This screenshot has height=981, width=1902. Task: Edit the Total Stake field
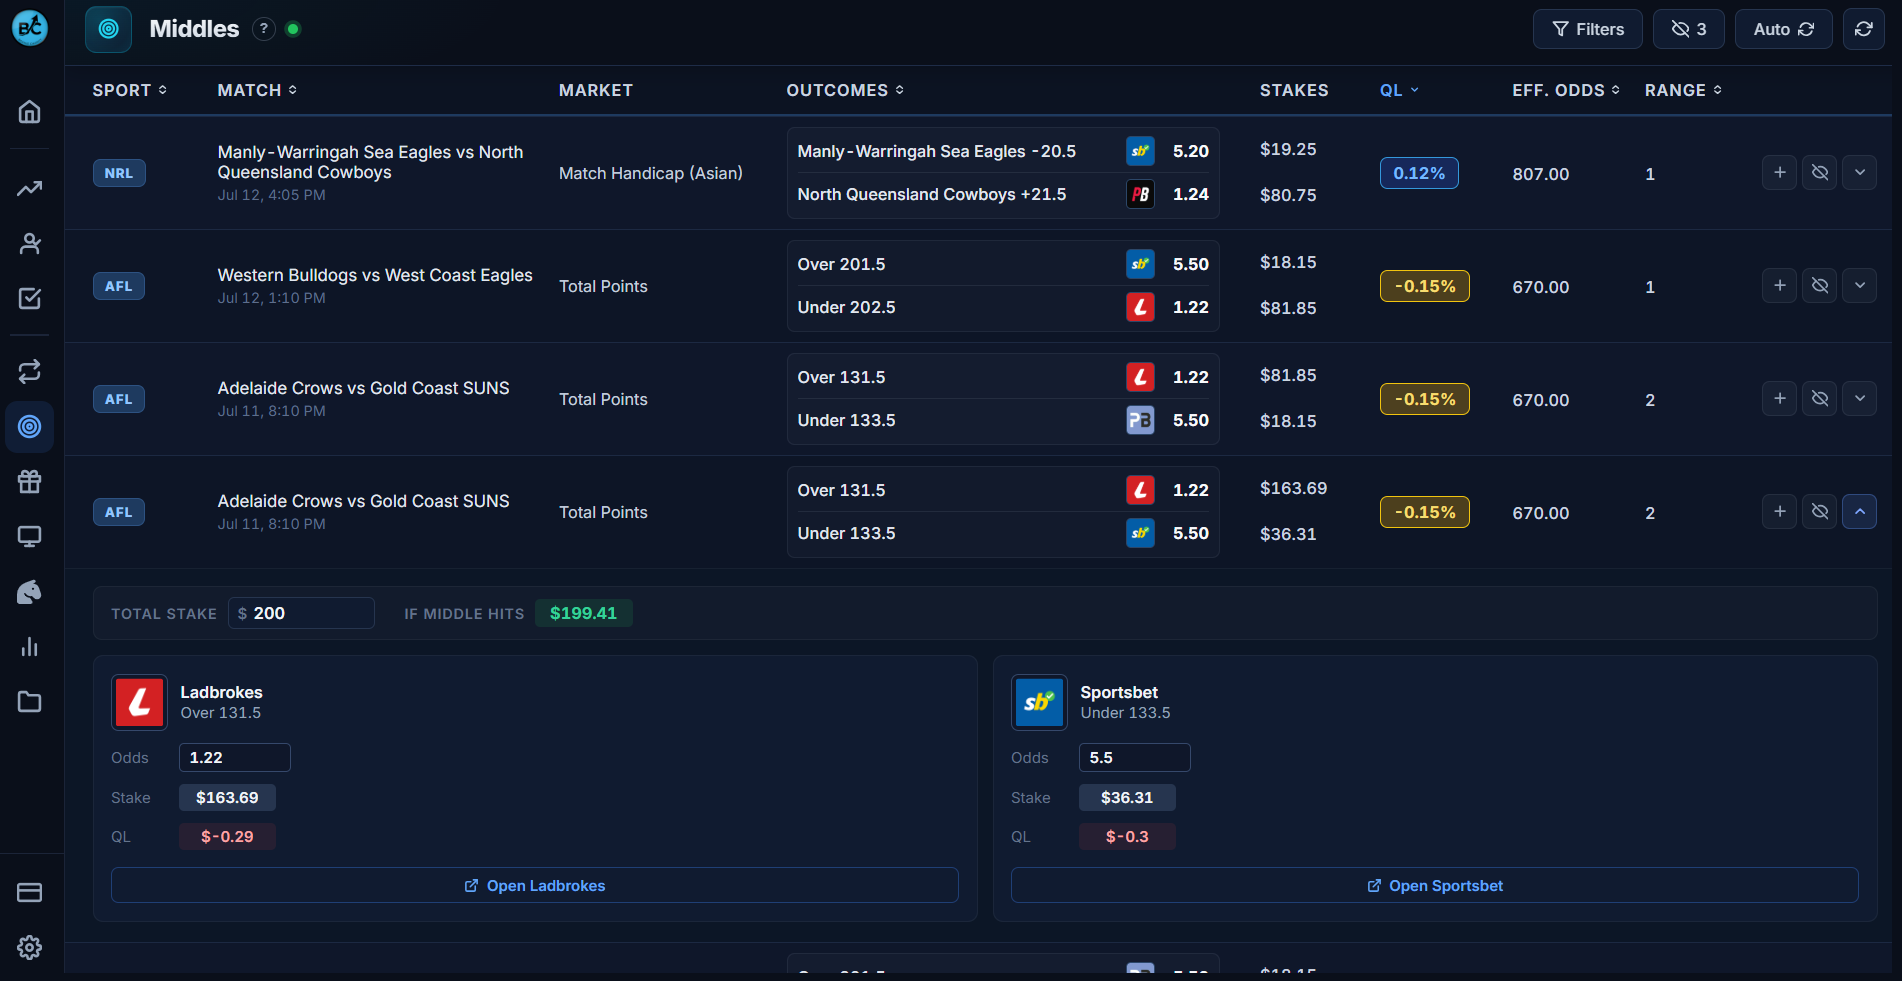(301, 613)
